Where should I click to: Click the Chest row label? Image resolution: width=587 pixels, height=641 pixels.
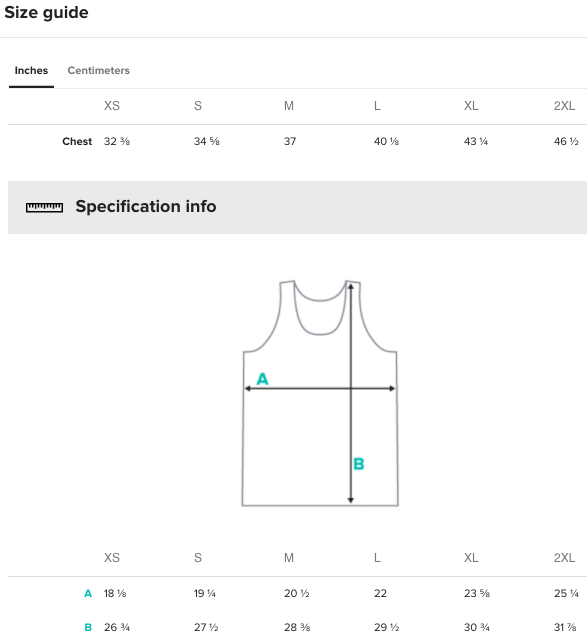77,141
